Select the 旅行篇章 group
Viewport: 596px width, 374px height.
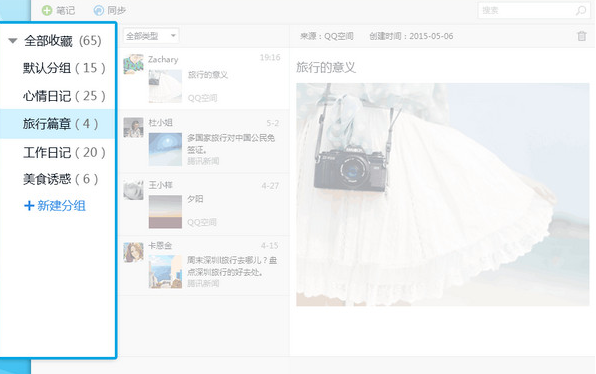click(x=58, y=124)
